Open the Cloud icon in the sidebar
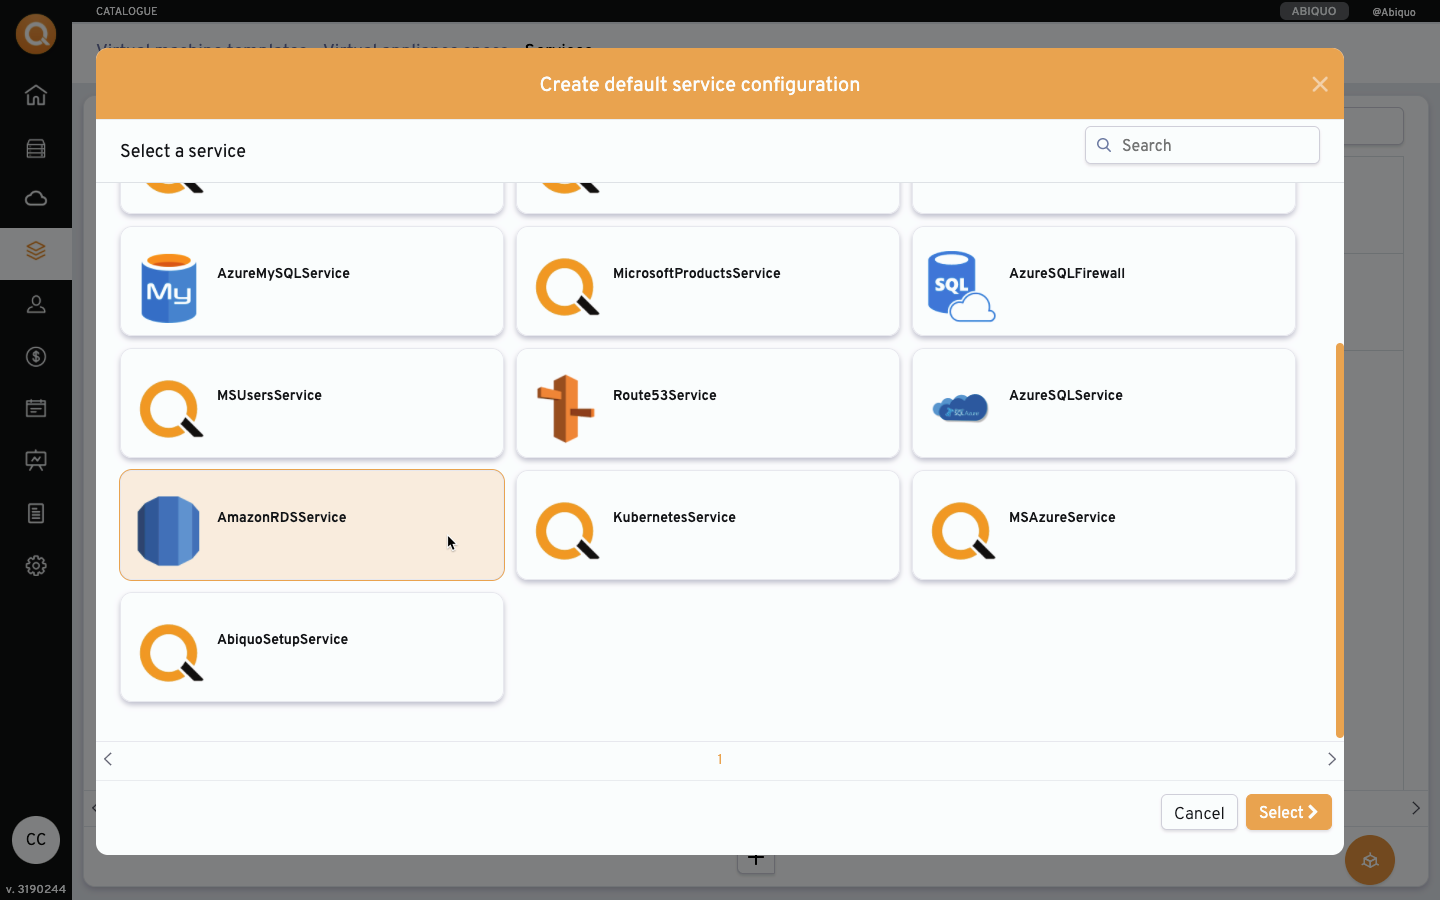This screenshot has height=900, width=1440. tap(36, 198)
